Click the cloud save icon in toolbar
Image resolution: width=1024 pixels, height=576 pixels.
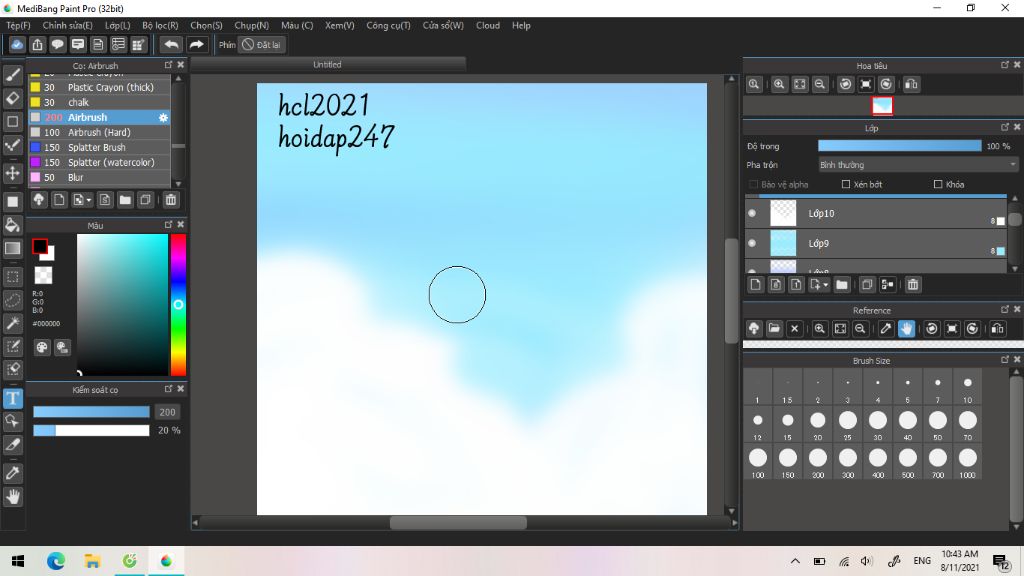[17, 44]
